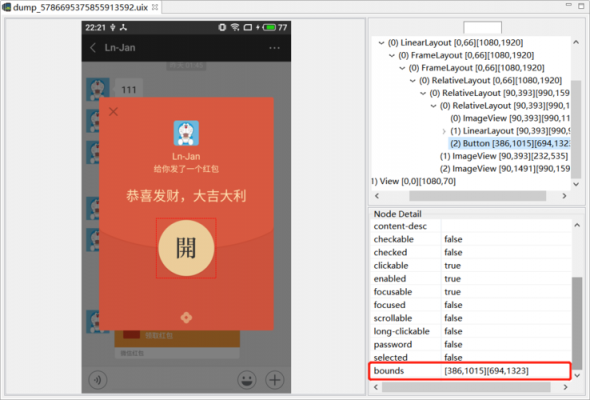Tap the plus attachment icon
Viewport: 590px width, 400px height.
275,380
